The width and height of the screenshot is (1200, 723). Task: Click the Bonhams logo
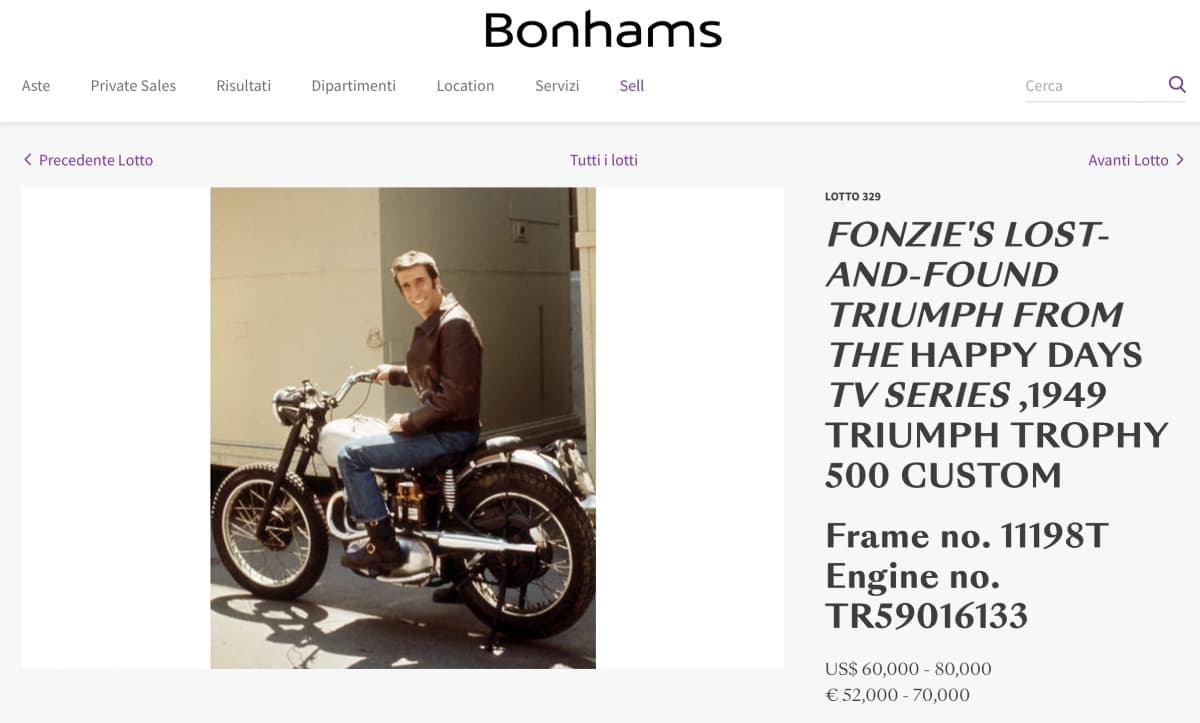tap(602, 30)
